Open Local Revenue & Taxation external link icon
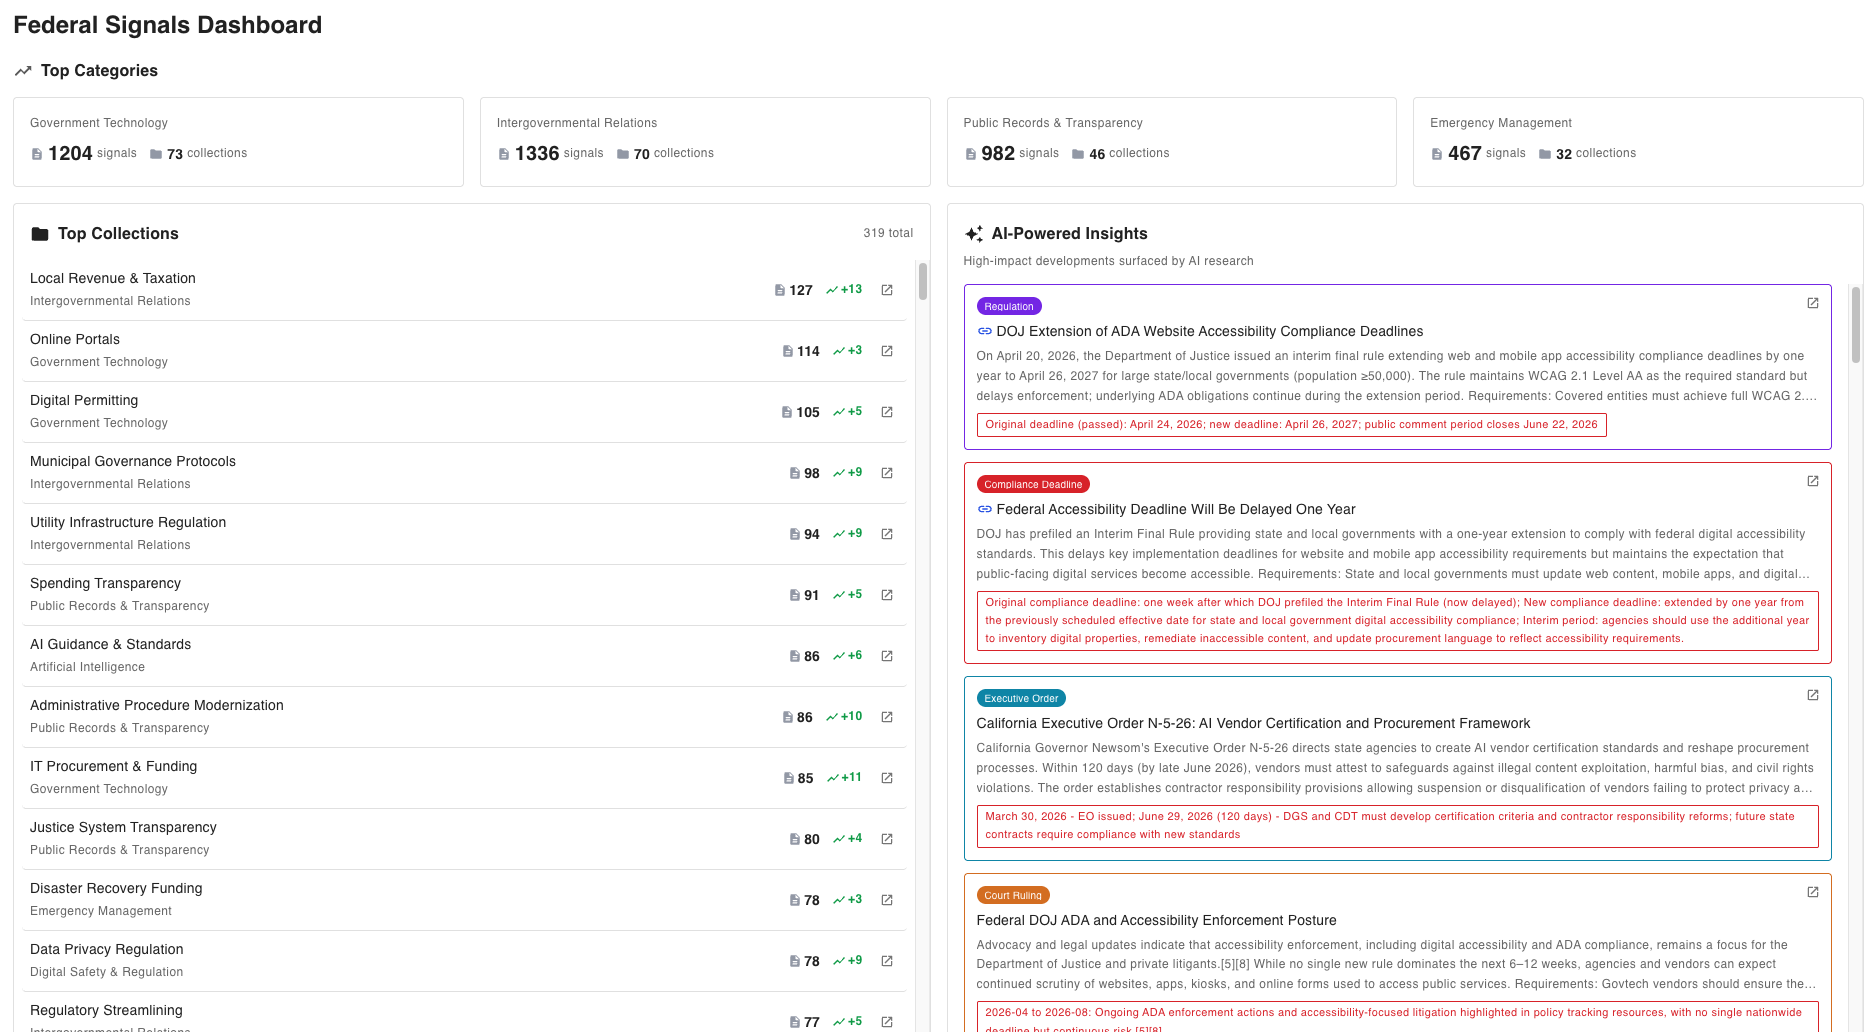 click(887, 290)
